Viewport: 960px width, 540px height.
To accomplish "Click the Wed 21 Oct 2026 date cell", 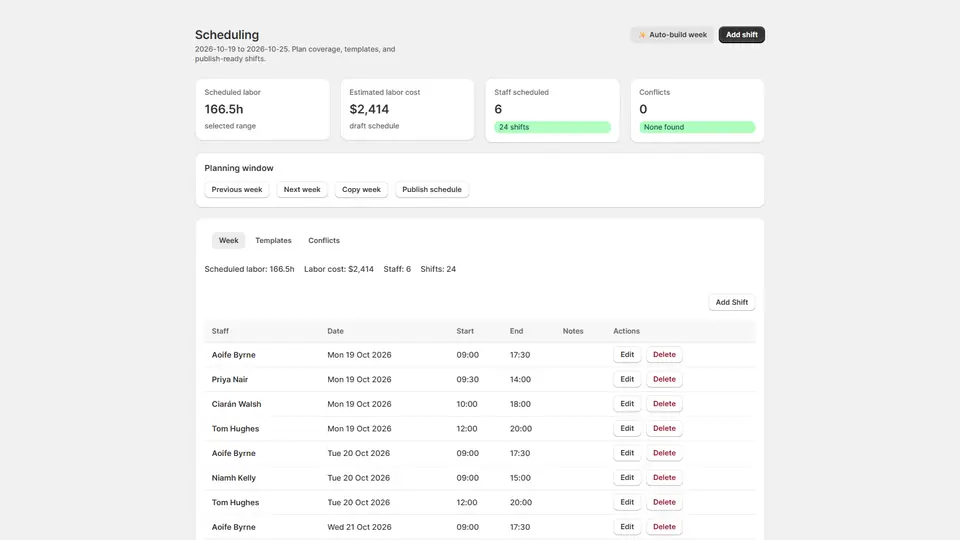I will tap(359, 527).
